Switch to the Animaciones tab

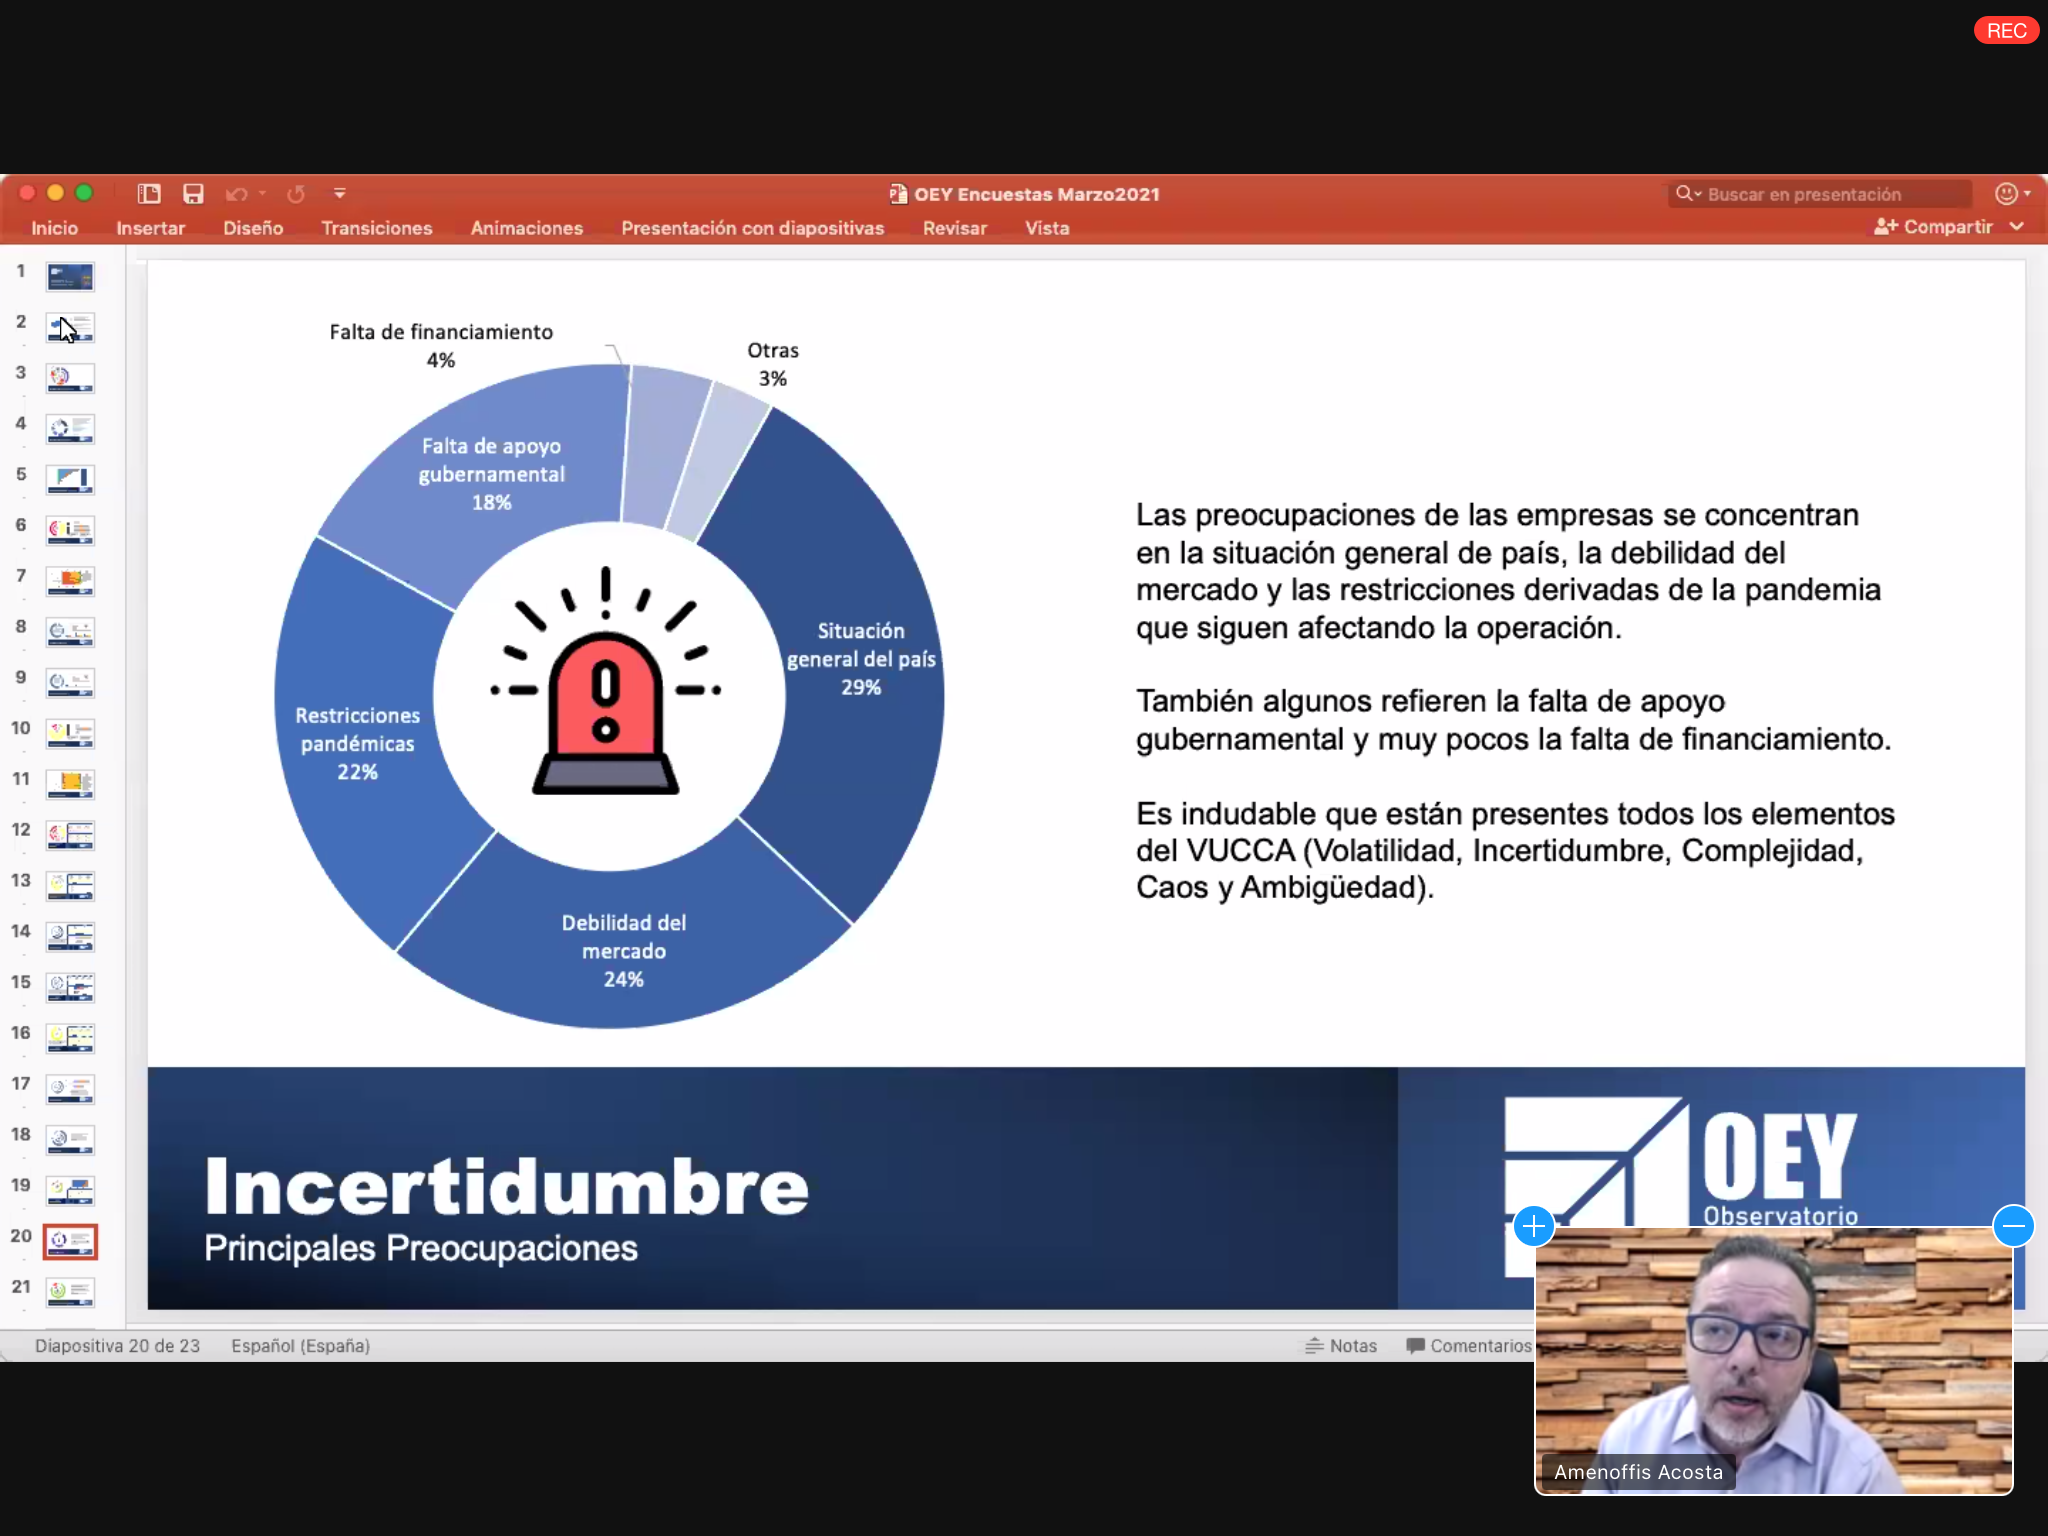pyautogui.click(x=527, y=228)
